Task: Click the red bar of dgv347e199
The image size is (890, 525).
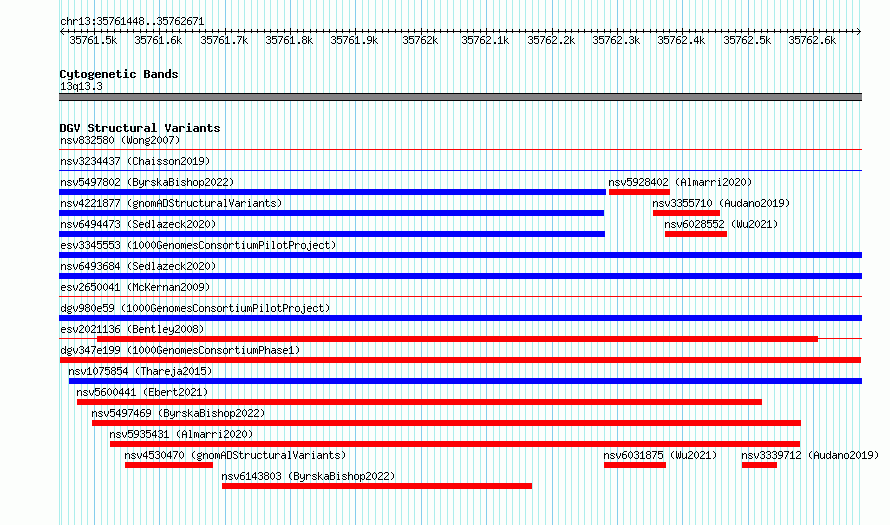Action: coord(460,360)
